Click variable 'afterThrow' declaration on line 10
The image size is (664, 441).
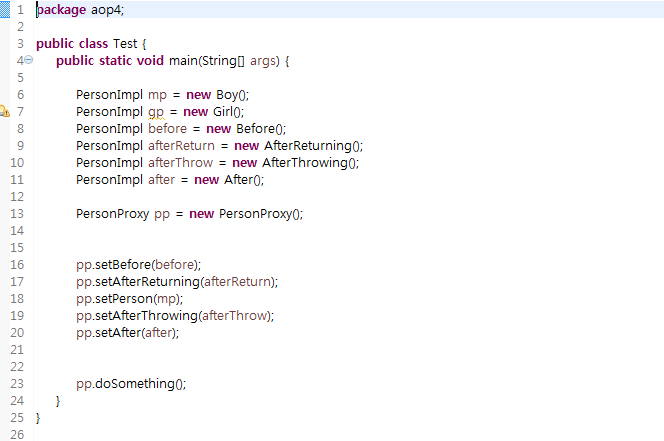180,163
